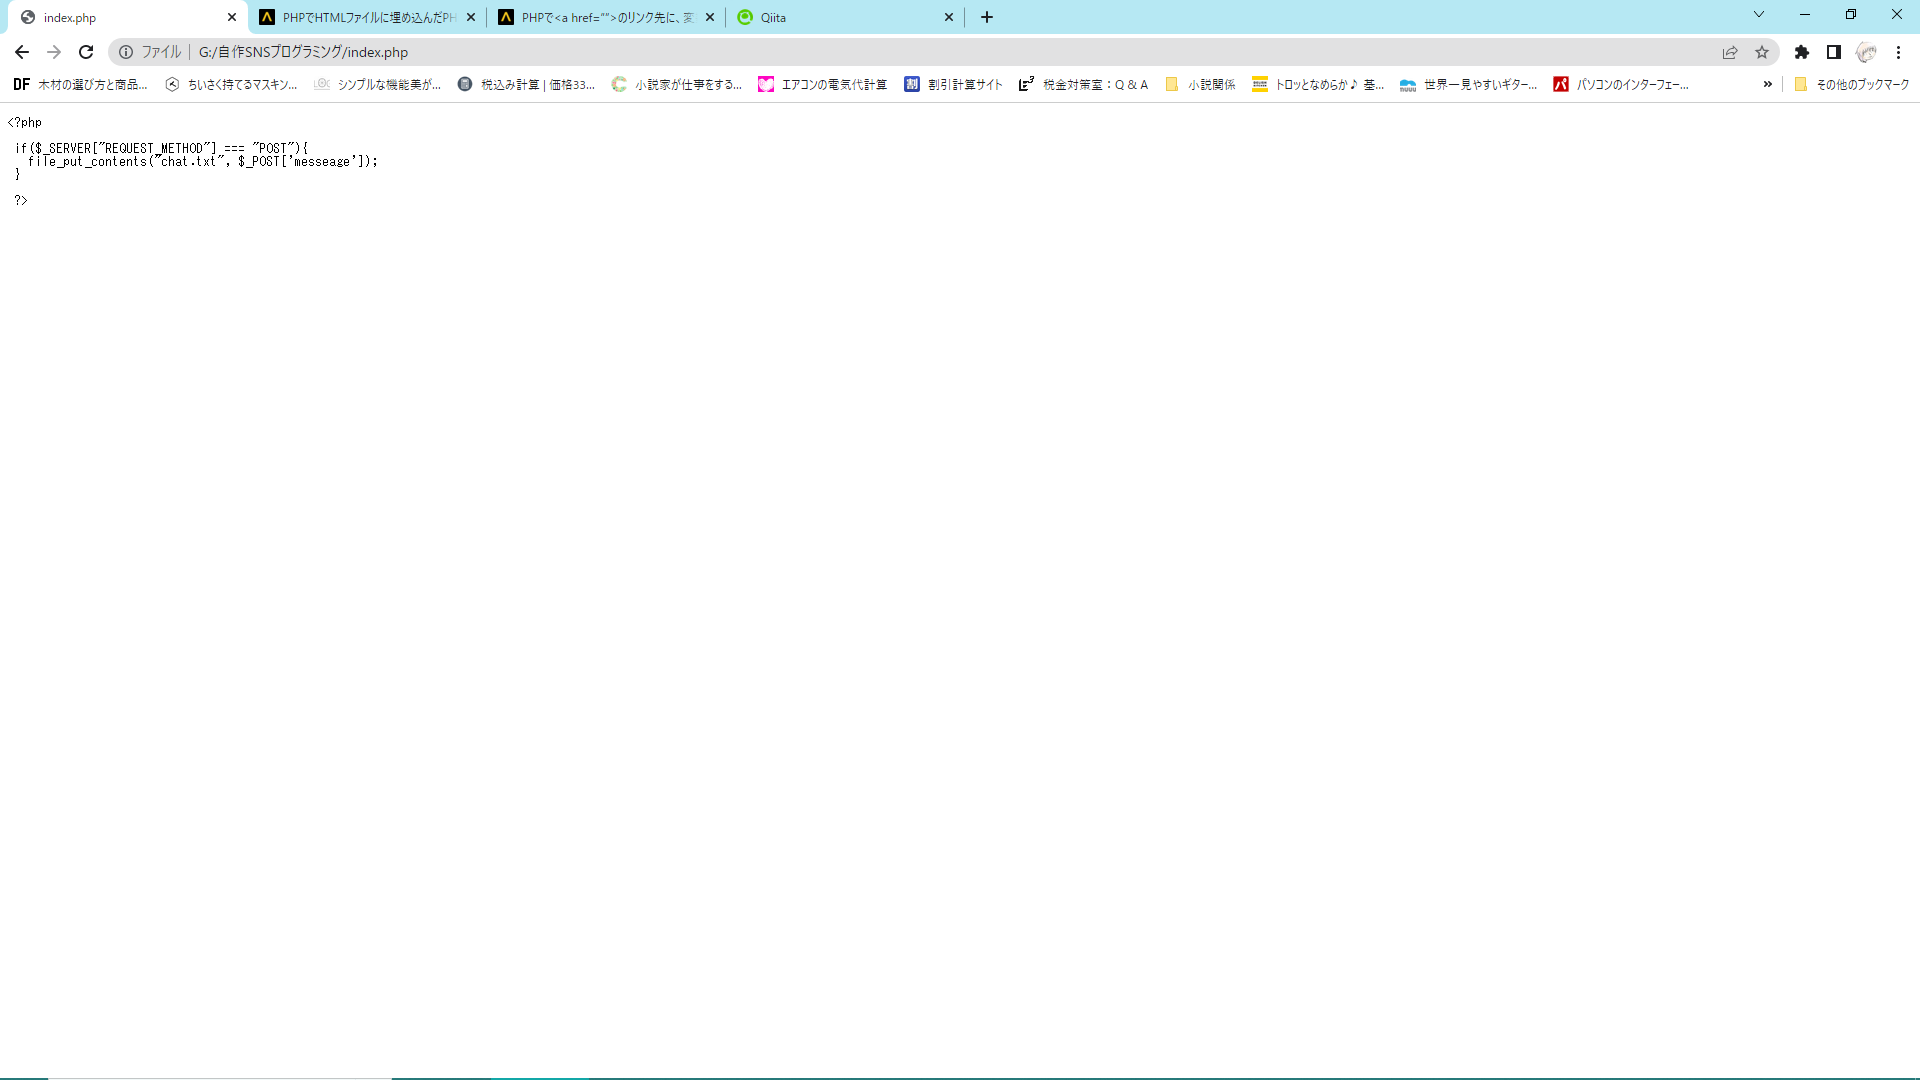The height and width of the screenshot is (1080, 1920).
Task: Click the page reload icon
Action: tap(86, 52)
